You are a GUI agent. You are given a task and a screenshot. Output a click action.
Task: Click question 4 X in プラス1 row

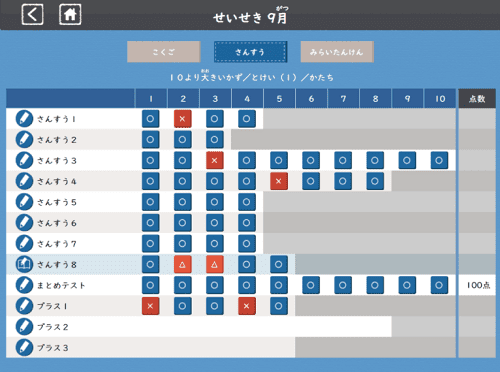(247, 306)
